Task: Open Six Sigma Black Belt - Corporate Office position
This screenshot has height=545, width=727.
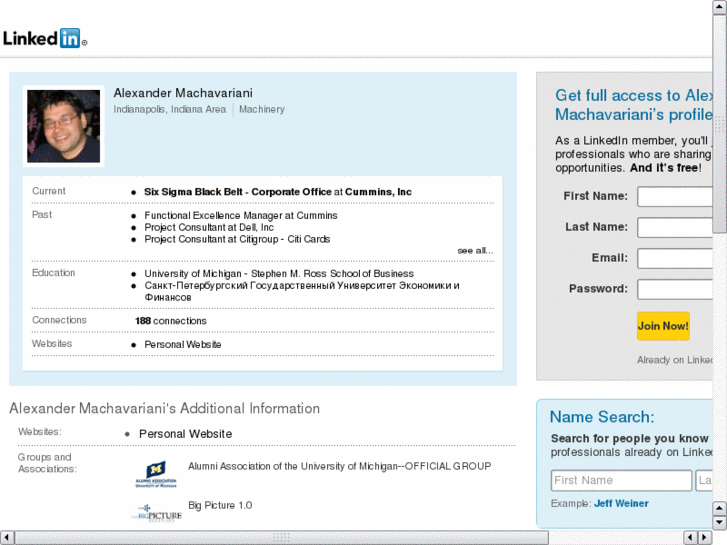Action: 278,192
